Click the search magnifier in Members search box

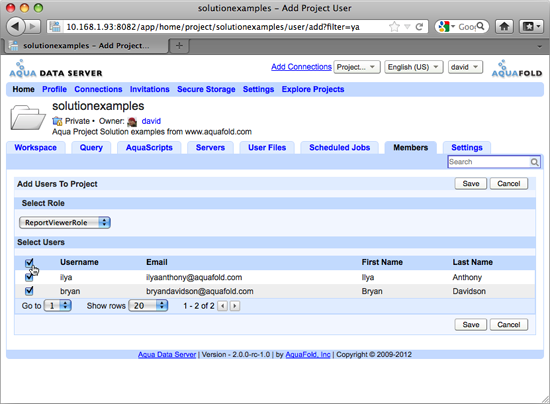point(534,162)
